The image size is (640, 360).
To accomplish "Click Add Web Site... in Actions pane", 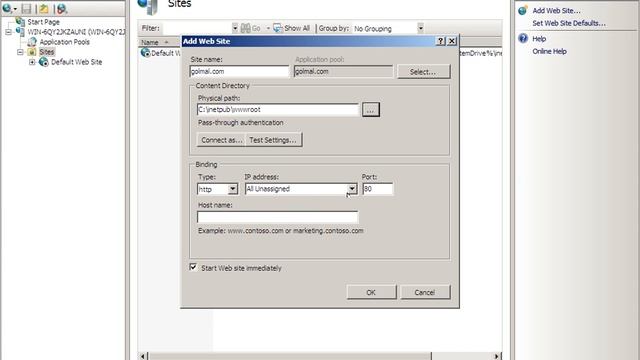I will point(556,11).
